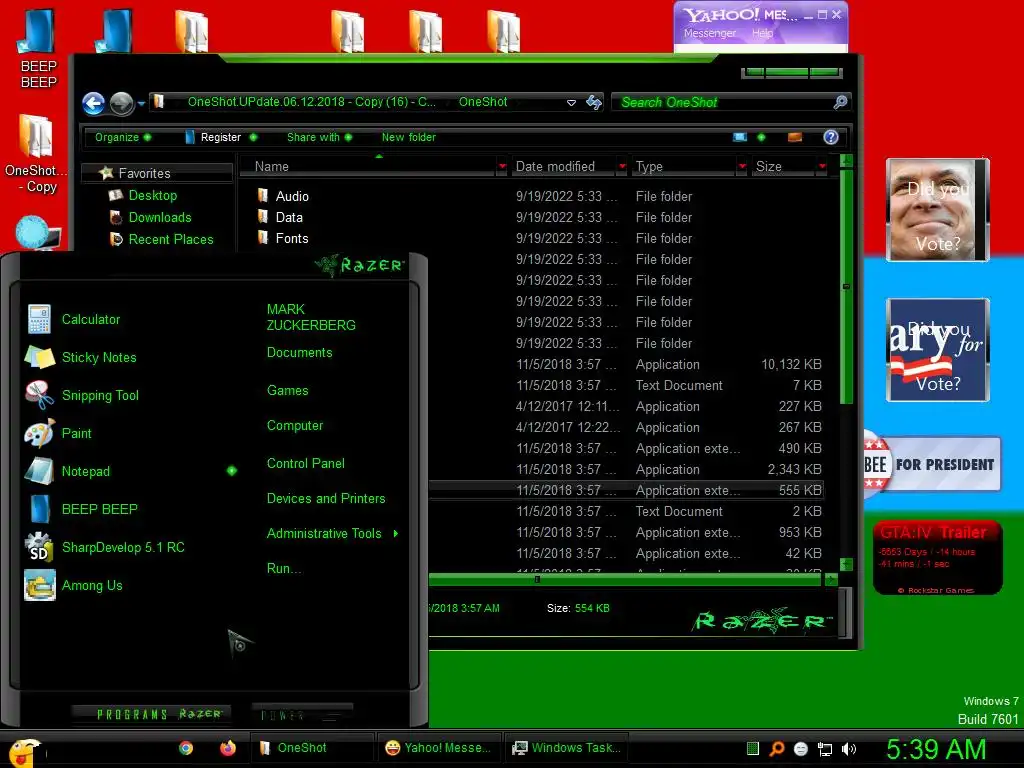This screenshot has width=1024, height=768.
Task: Click the Forward arrow in Explorer
Action: tap(121, 103)
